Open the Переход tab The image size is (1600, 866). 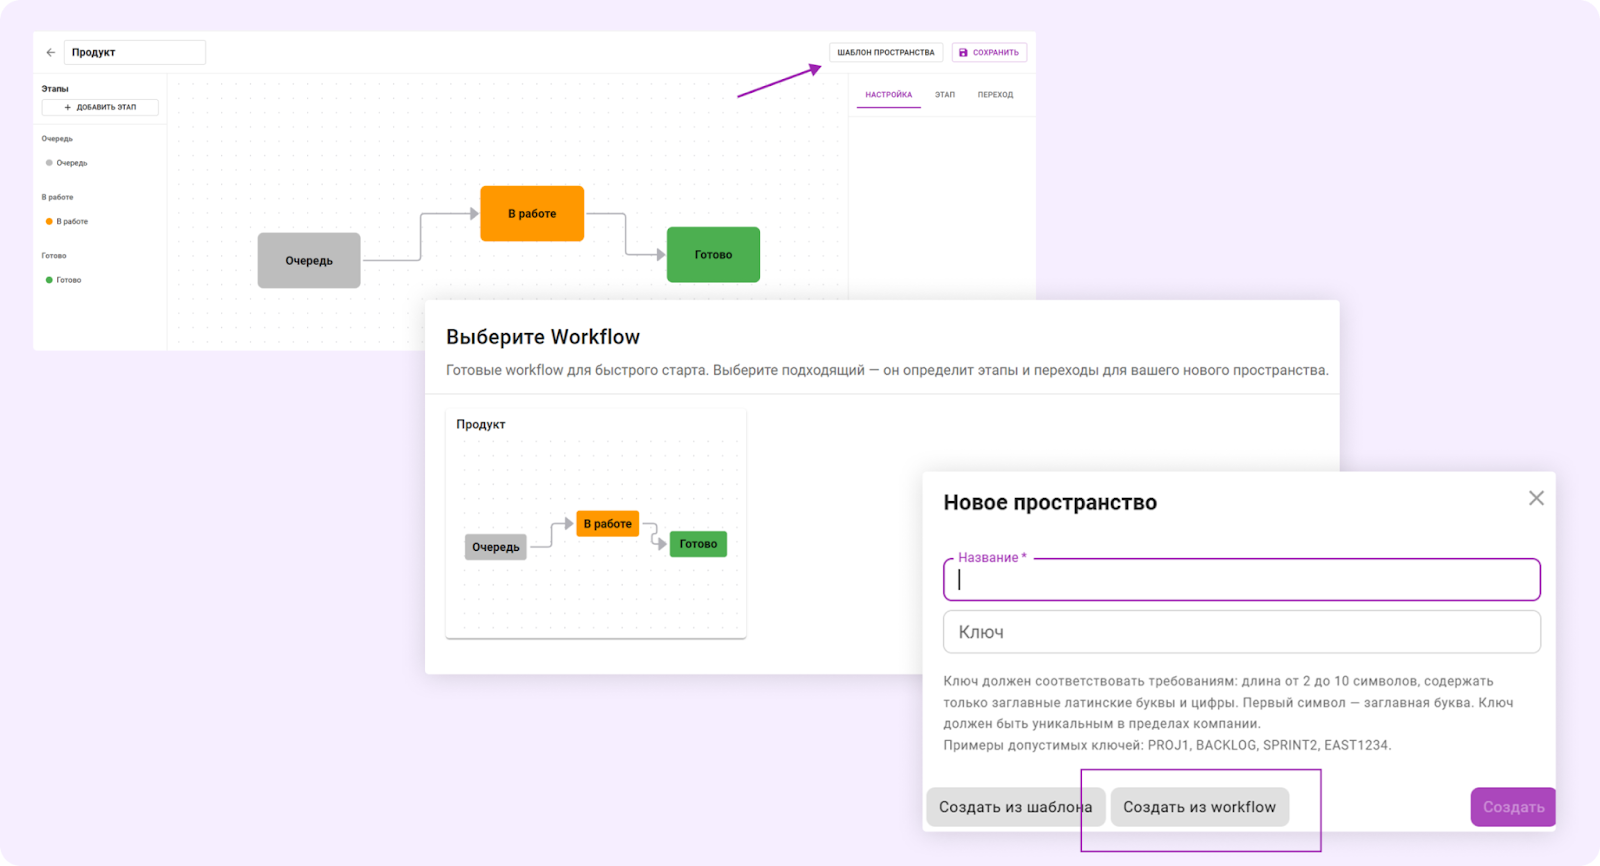(995, 95)
